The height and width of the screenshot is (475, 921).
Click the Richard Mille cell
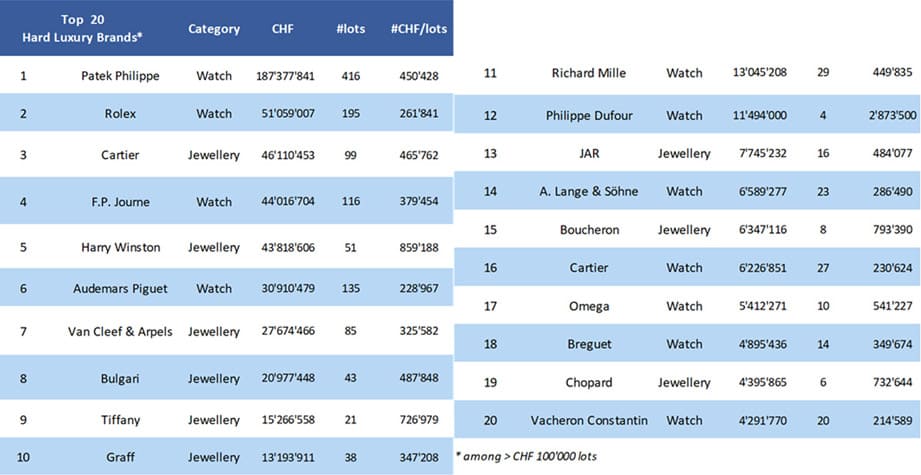pyautogui.click(x=589, y=73)
